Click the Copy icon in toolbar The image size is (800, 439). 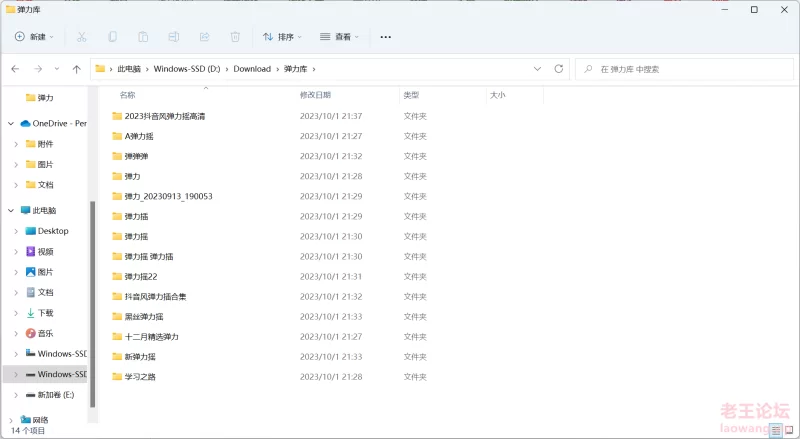[112, 37]
